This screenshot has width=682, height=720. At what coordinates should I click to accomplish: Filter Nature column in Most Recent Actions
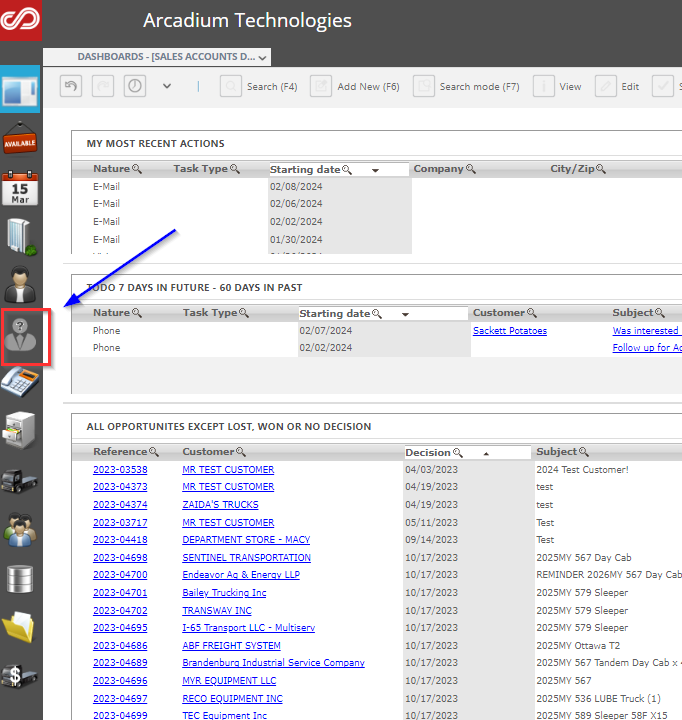point(137,169)
